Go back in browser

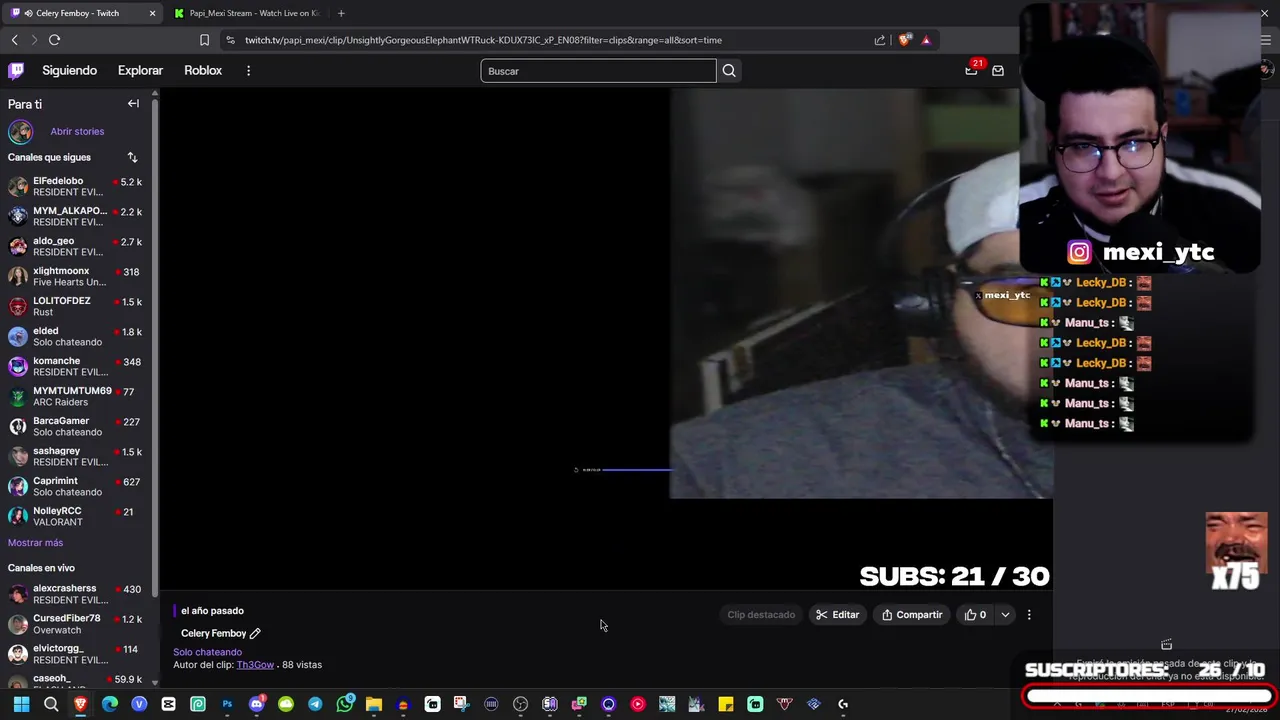pyautogui.click(x=14, y=40)
